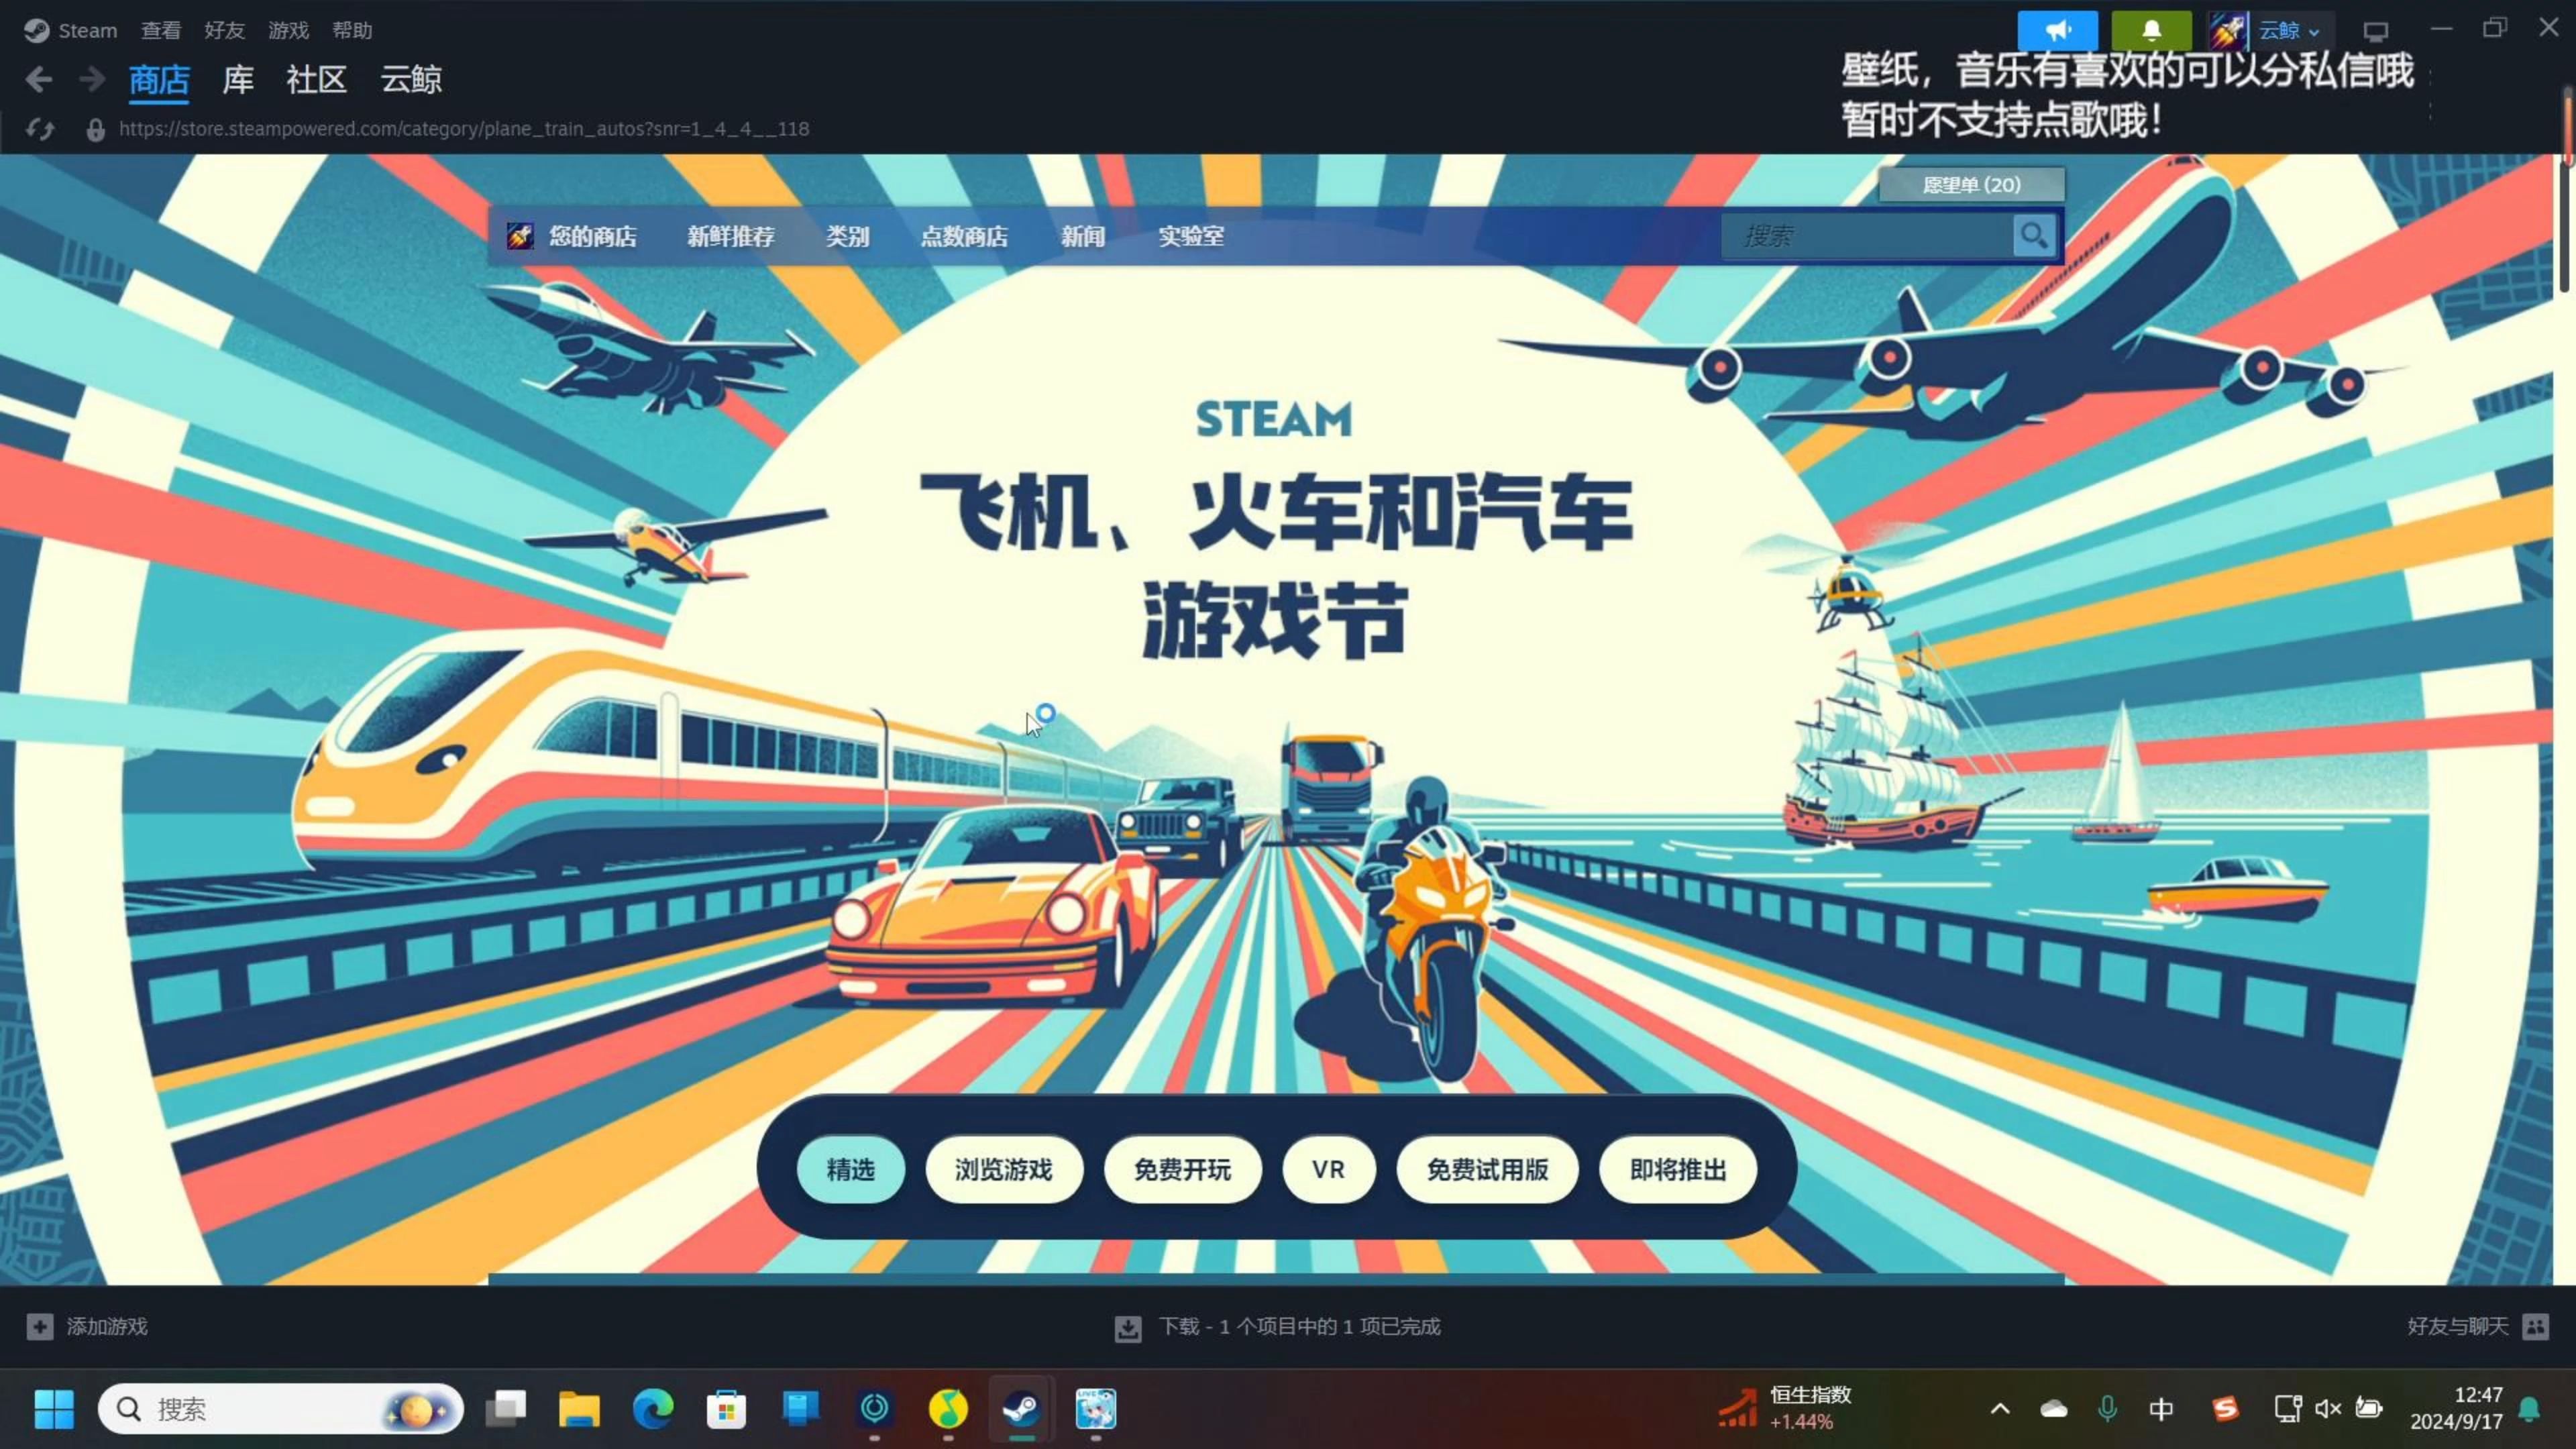2576x1449 pixels.
Task: Open the 好友 menu
Action: [224, 30]
